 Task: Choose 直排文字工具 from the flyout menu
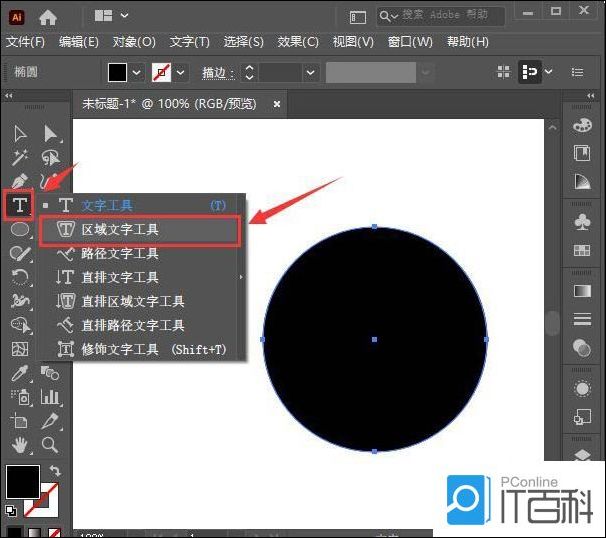(141, 277)
